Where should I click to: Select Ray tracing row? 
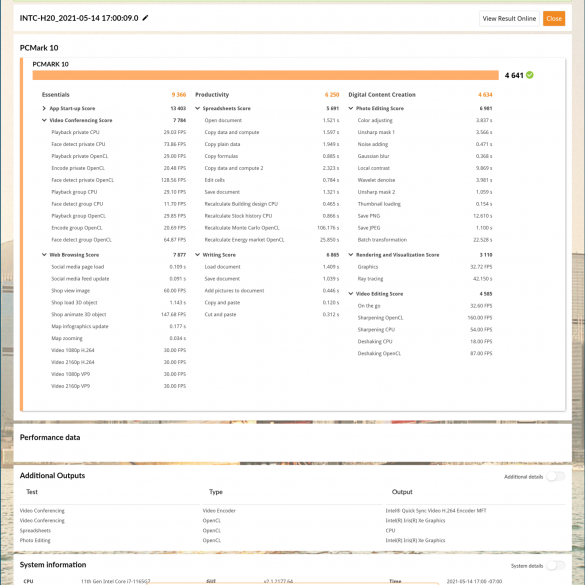point(425,279)
